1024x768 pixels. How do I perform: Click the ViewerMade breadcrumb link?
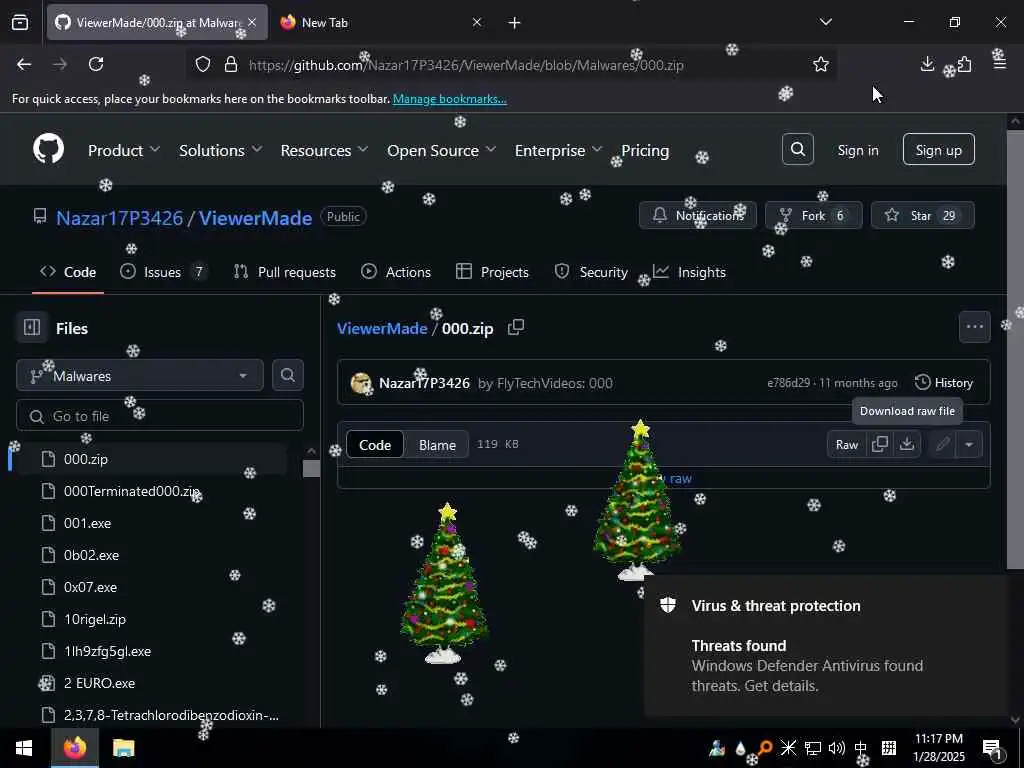pos(382,328)
